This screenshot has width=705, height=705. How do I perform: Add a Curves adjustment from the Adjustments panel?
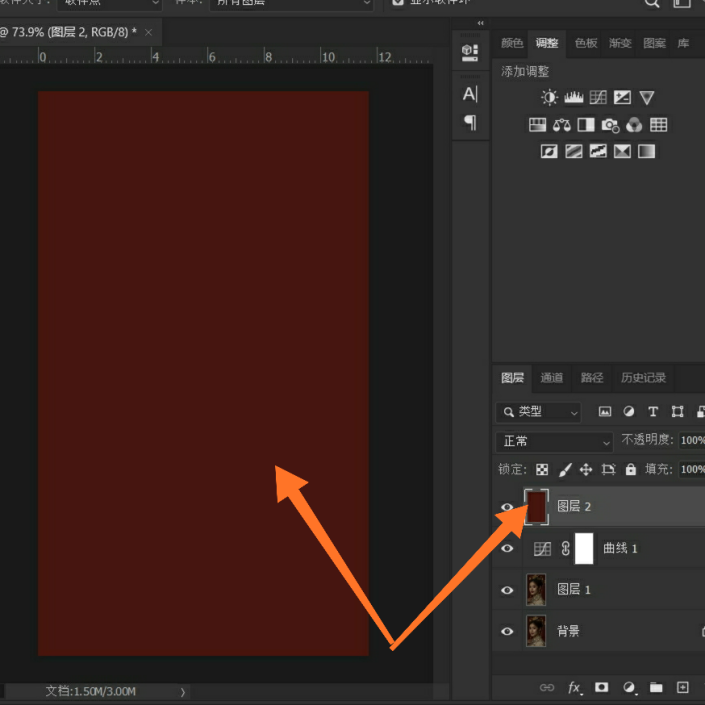click(x=598, y=97)
